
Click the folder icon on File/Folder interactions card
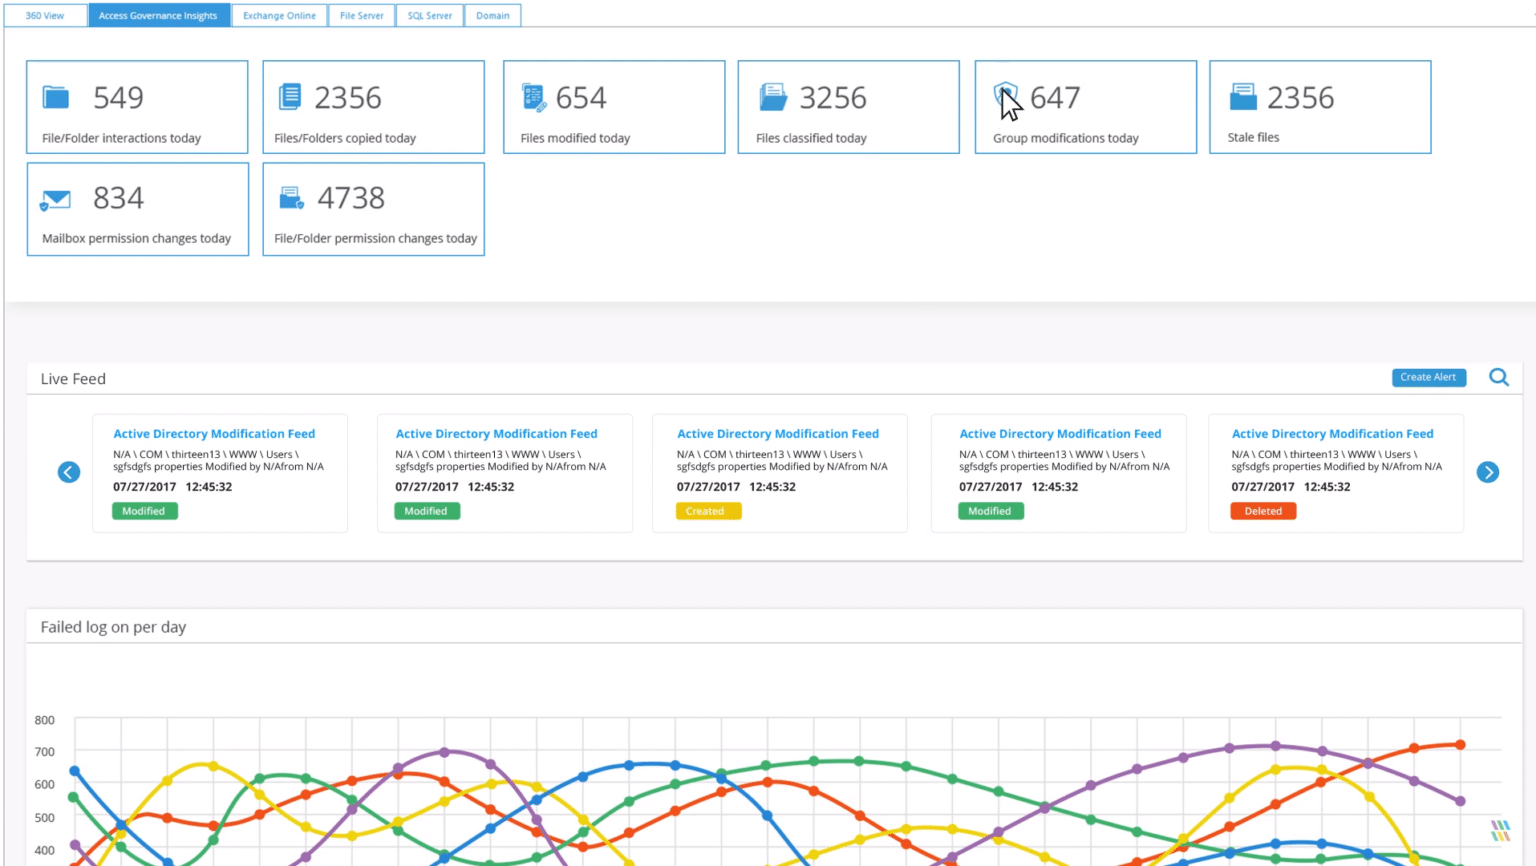click(x=56, y=96)
